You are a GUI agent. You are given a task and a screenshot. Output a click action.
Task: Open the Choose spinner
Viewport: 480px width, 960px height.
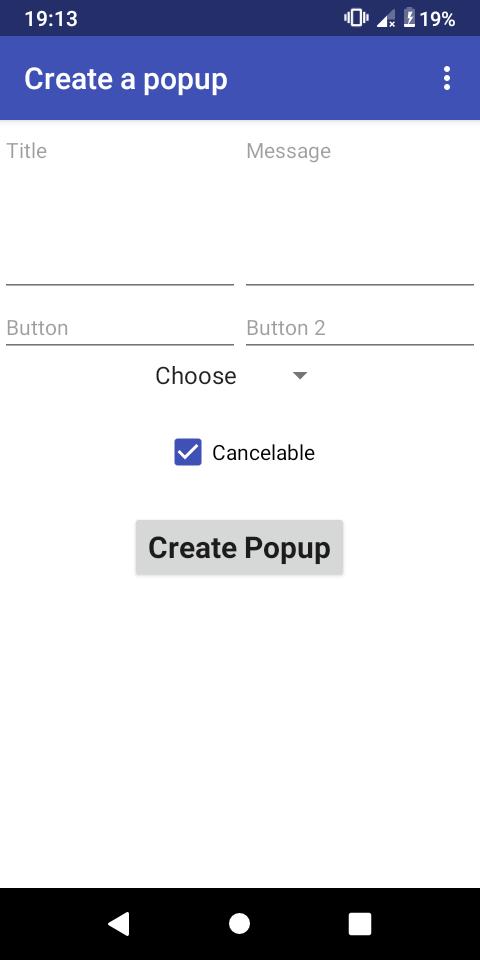231,376
